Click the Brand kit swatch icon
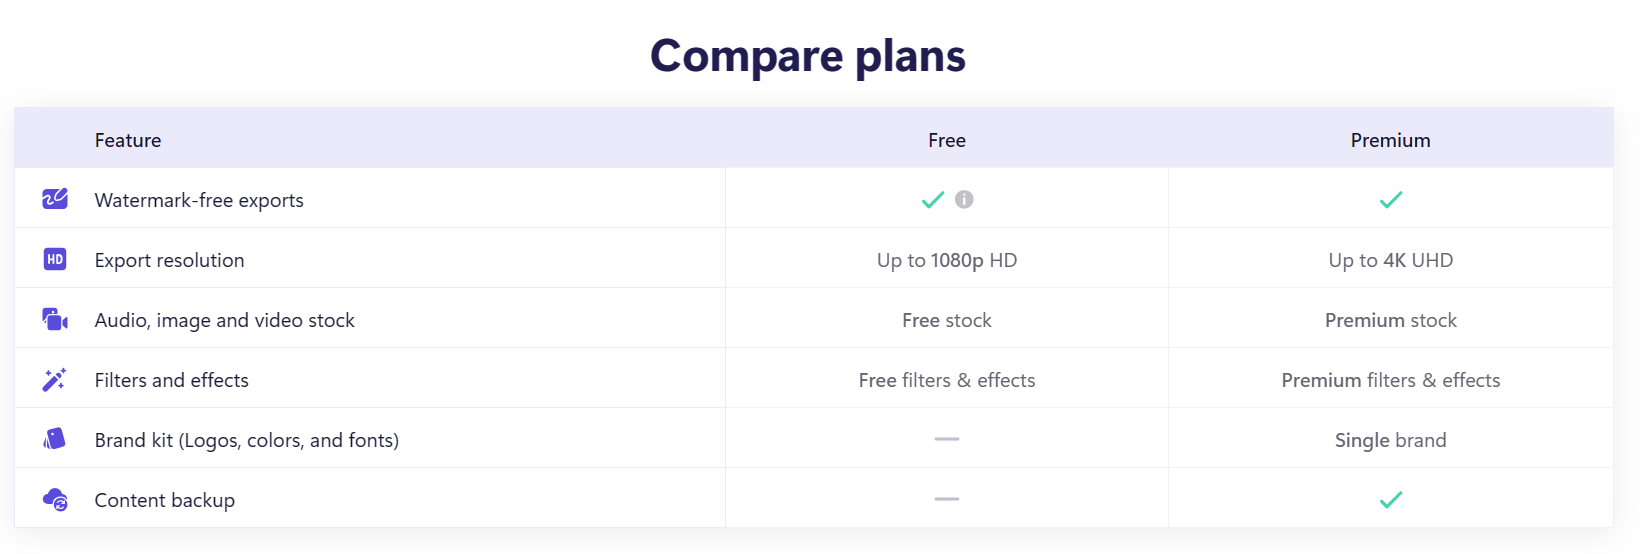The height and width of the screenshot is (554, 1650). click(x=55, y=439)
